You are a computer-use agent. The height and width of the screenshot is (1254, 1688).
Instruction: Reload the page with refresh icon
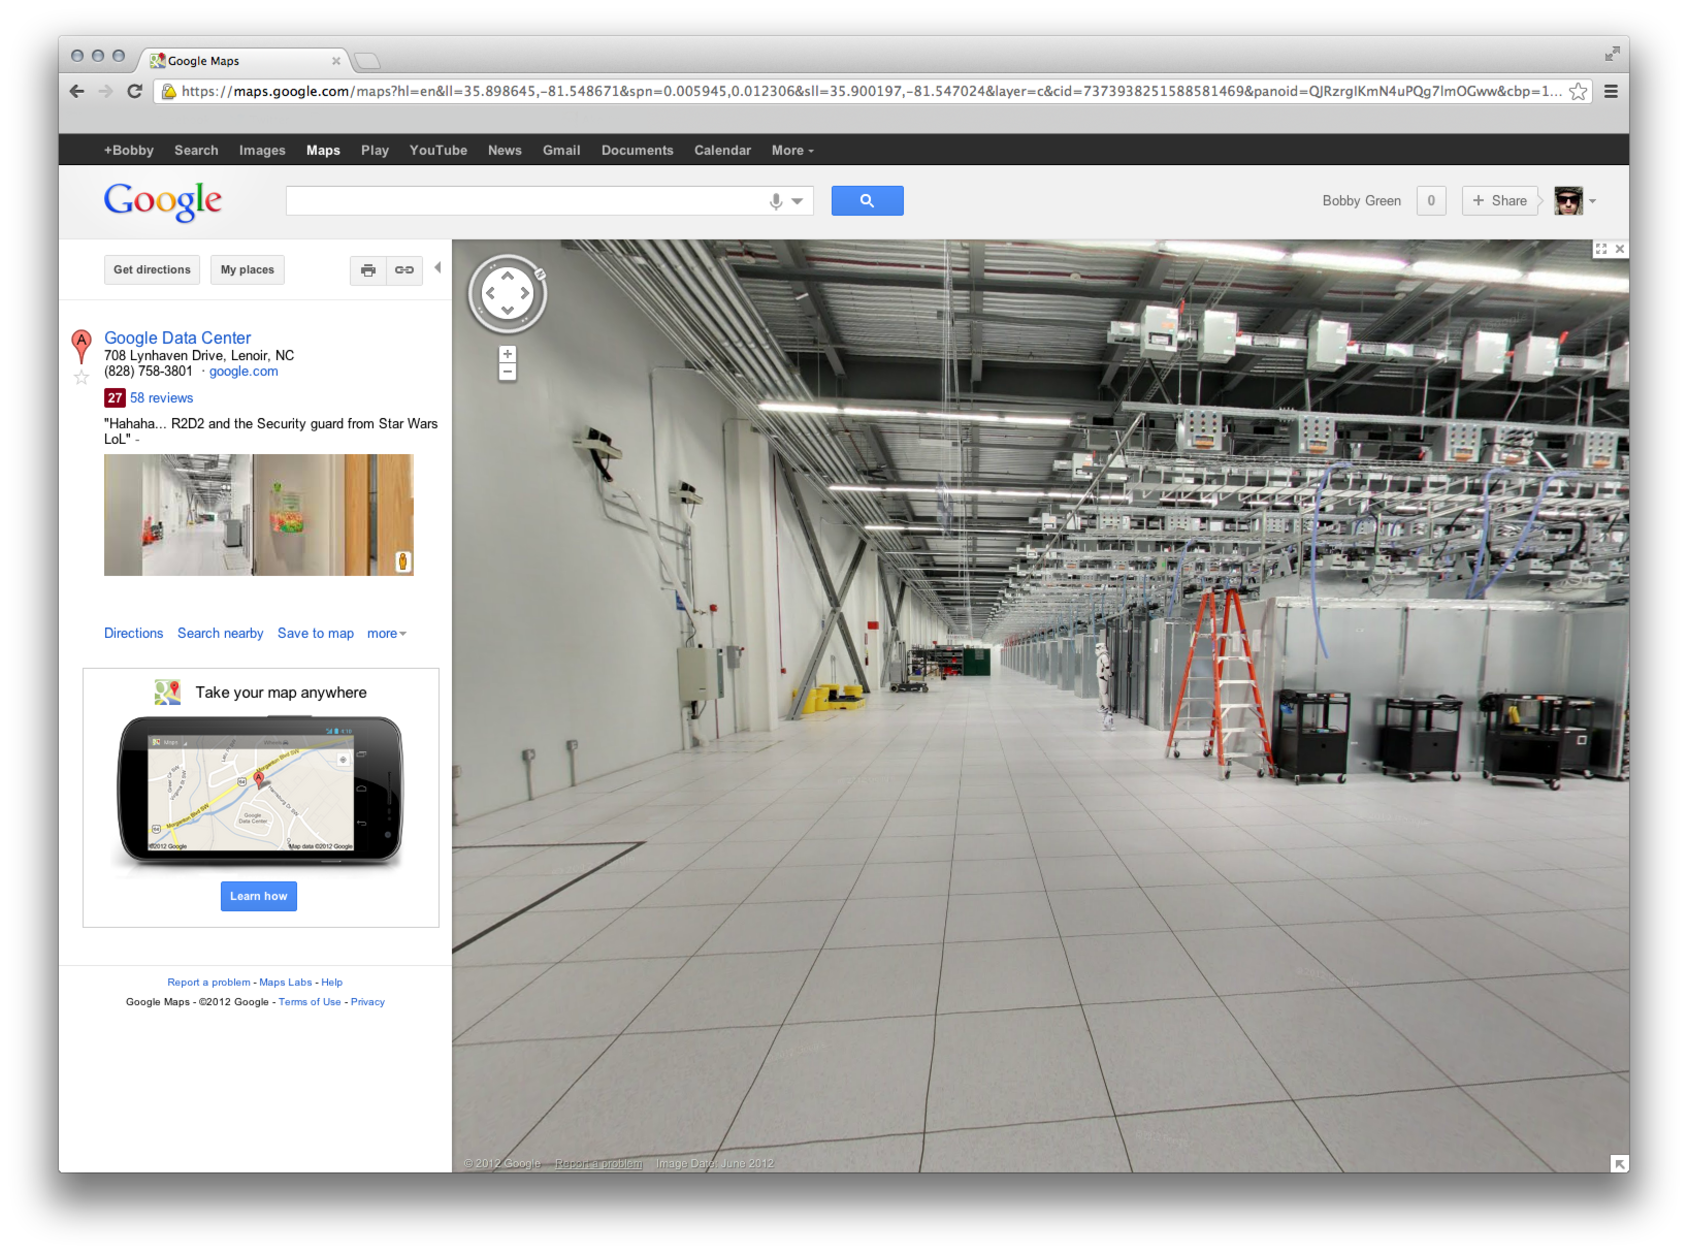tap(134, 91)
